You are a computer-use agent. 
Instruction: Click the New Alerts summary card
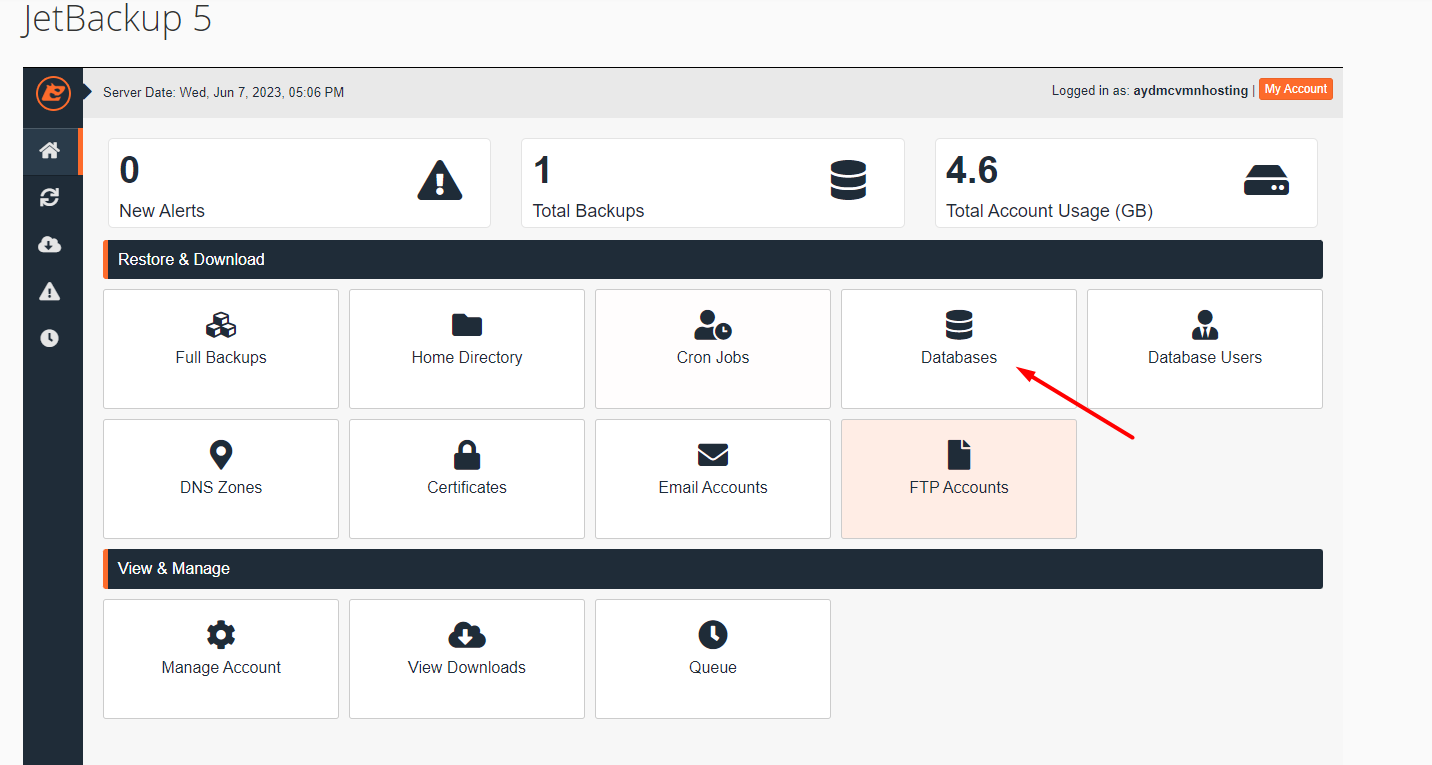[299, 183]
